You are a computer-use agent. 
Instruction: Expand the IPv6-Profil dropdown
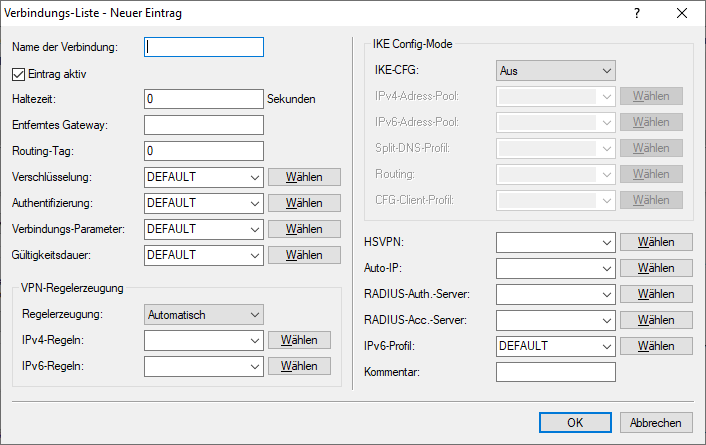(x=555, y=346)
